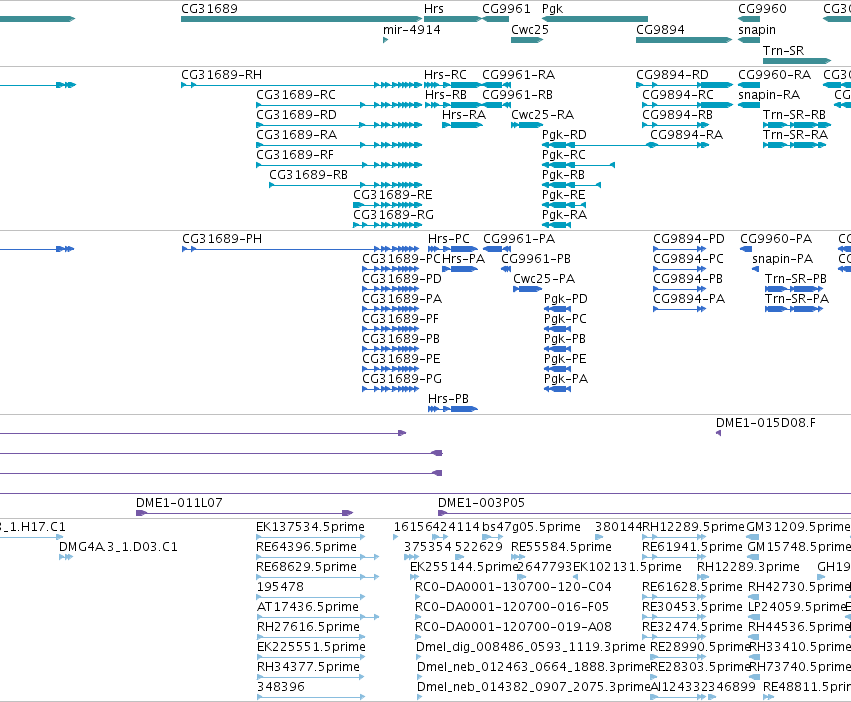This screenshot has width=851, height=702.
Task: Select the Pgk-RD transcript label
Action: [x=564, y=135]
